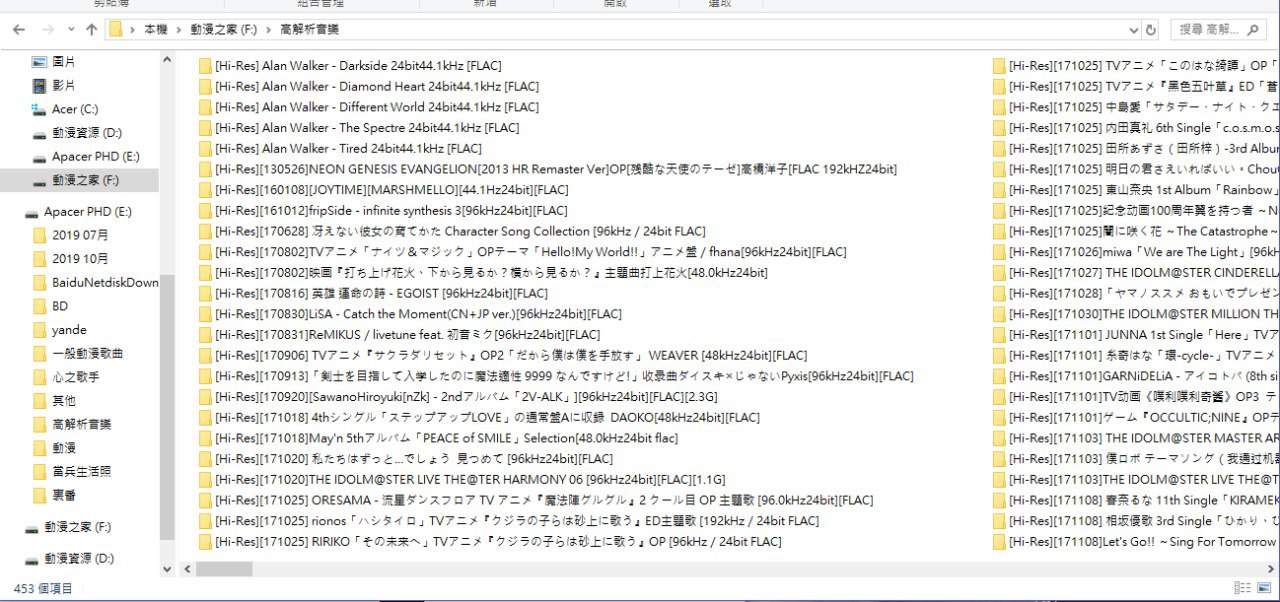Refresh the current folder view
Viewport: 1280px width, 602px height.
pos(1151,30)
